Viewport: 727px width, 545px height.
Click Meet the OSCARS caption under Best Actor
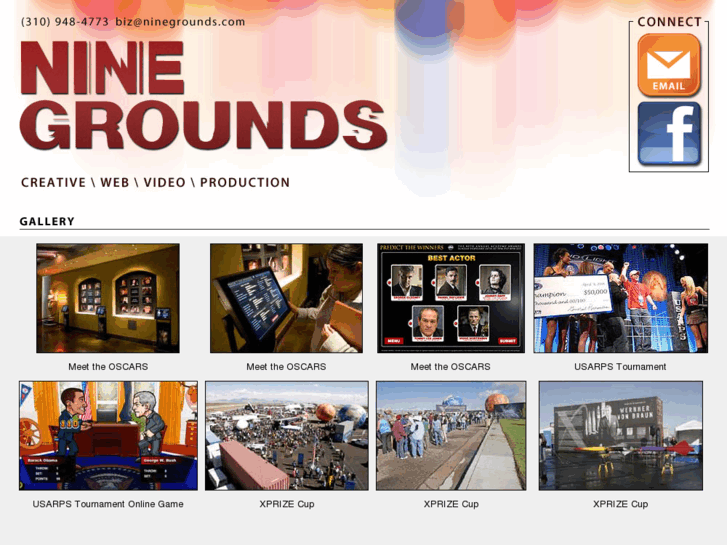[x=450, y=366]
